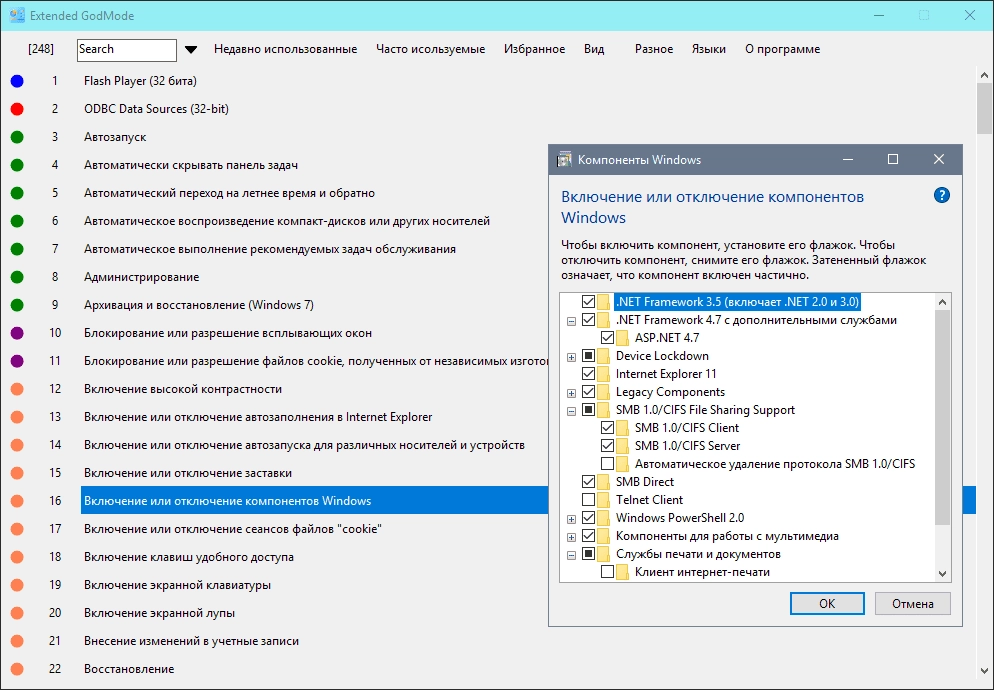Image resolution: width=994 pixels, height=690 pixels.
Task: Click folder icon of Telnet Client
Action: pyautogui.click(x=604, y=500)
